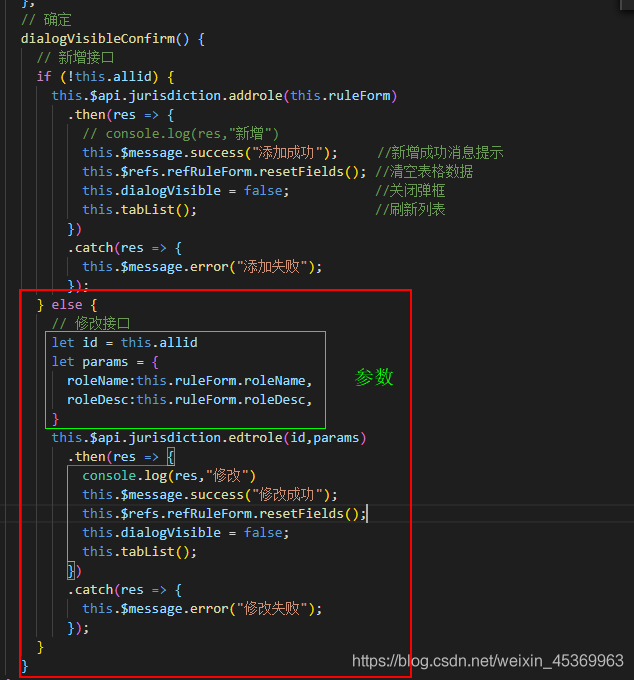This screenshot has width=634, height=680.
Task: Click the line 'if (!this.allid) {'
Action: click(105, 77)
